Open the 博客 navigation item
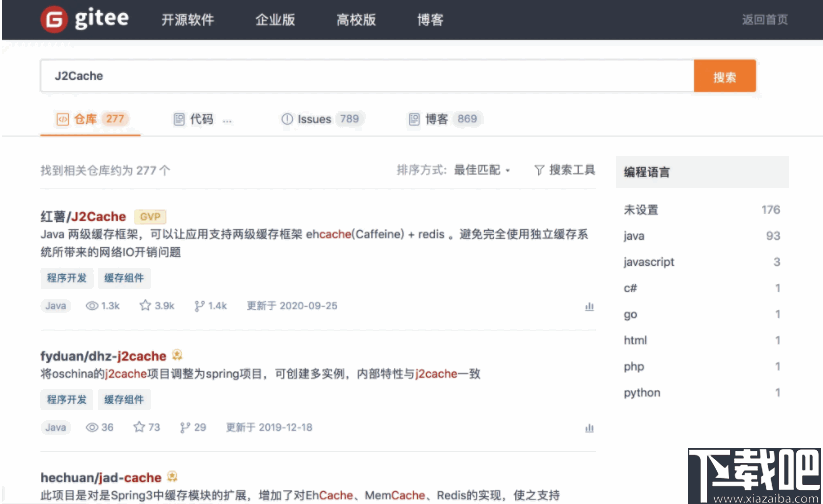Screen dimensions: 823x504 (430, 20)
